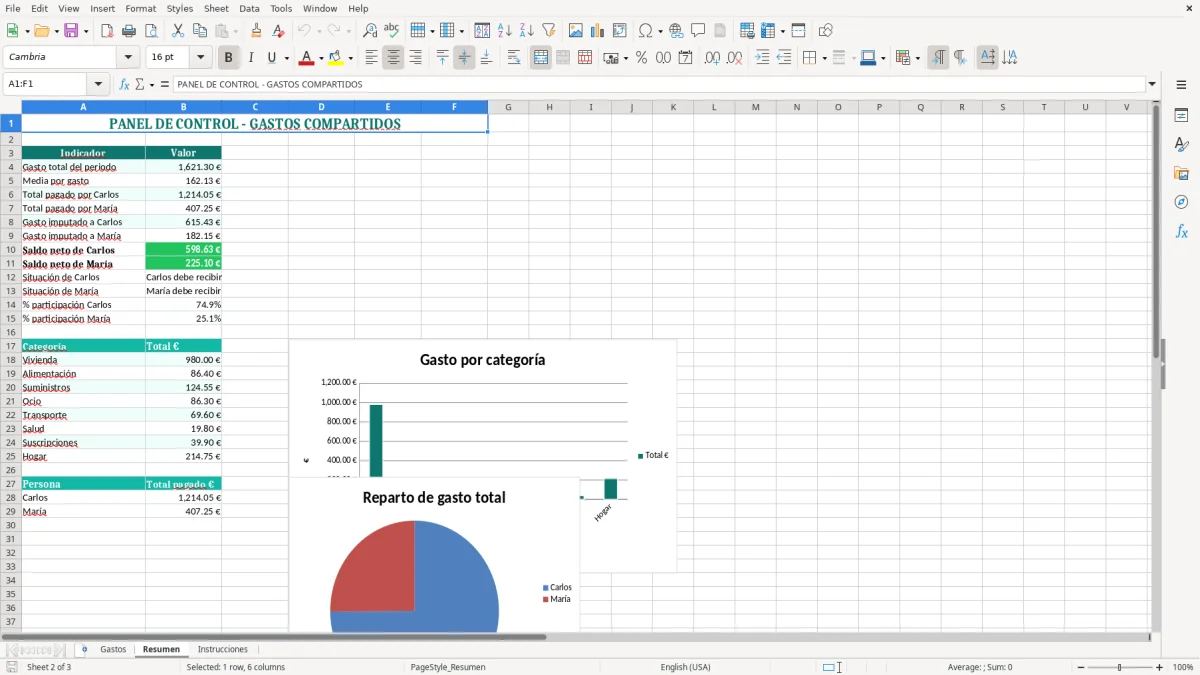Click into the formula input line
Image resolution: width=1200 pixels, height=675 pixels.
click(658, 85)
